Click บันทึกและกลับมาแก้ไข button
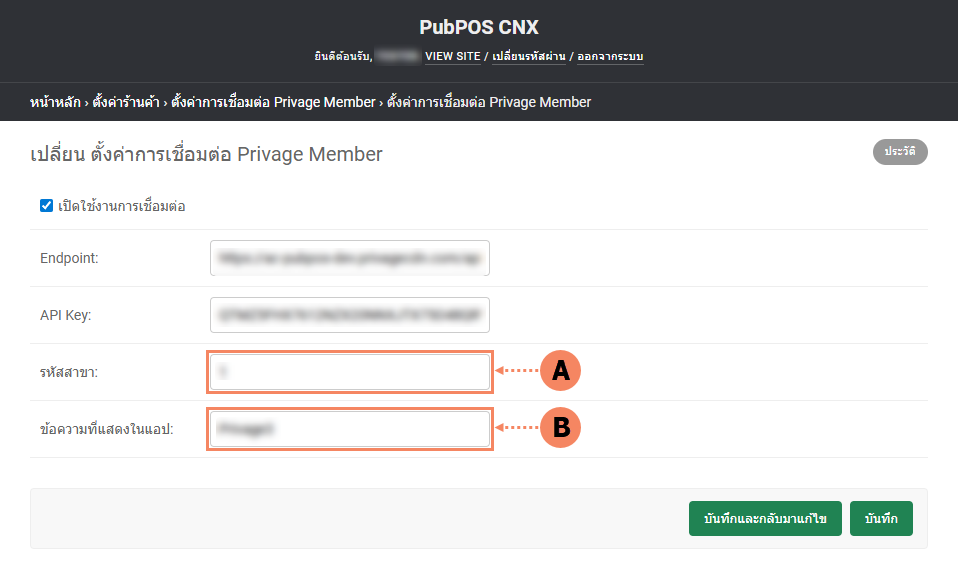958x585 pixels. tap(765, 519)
